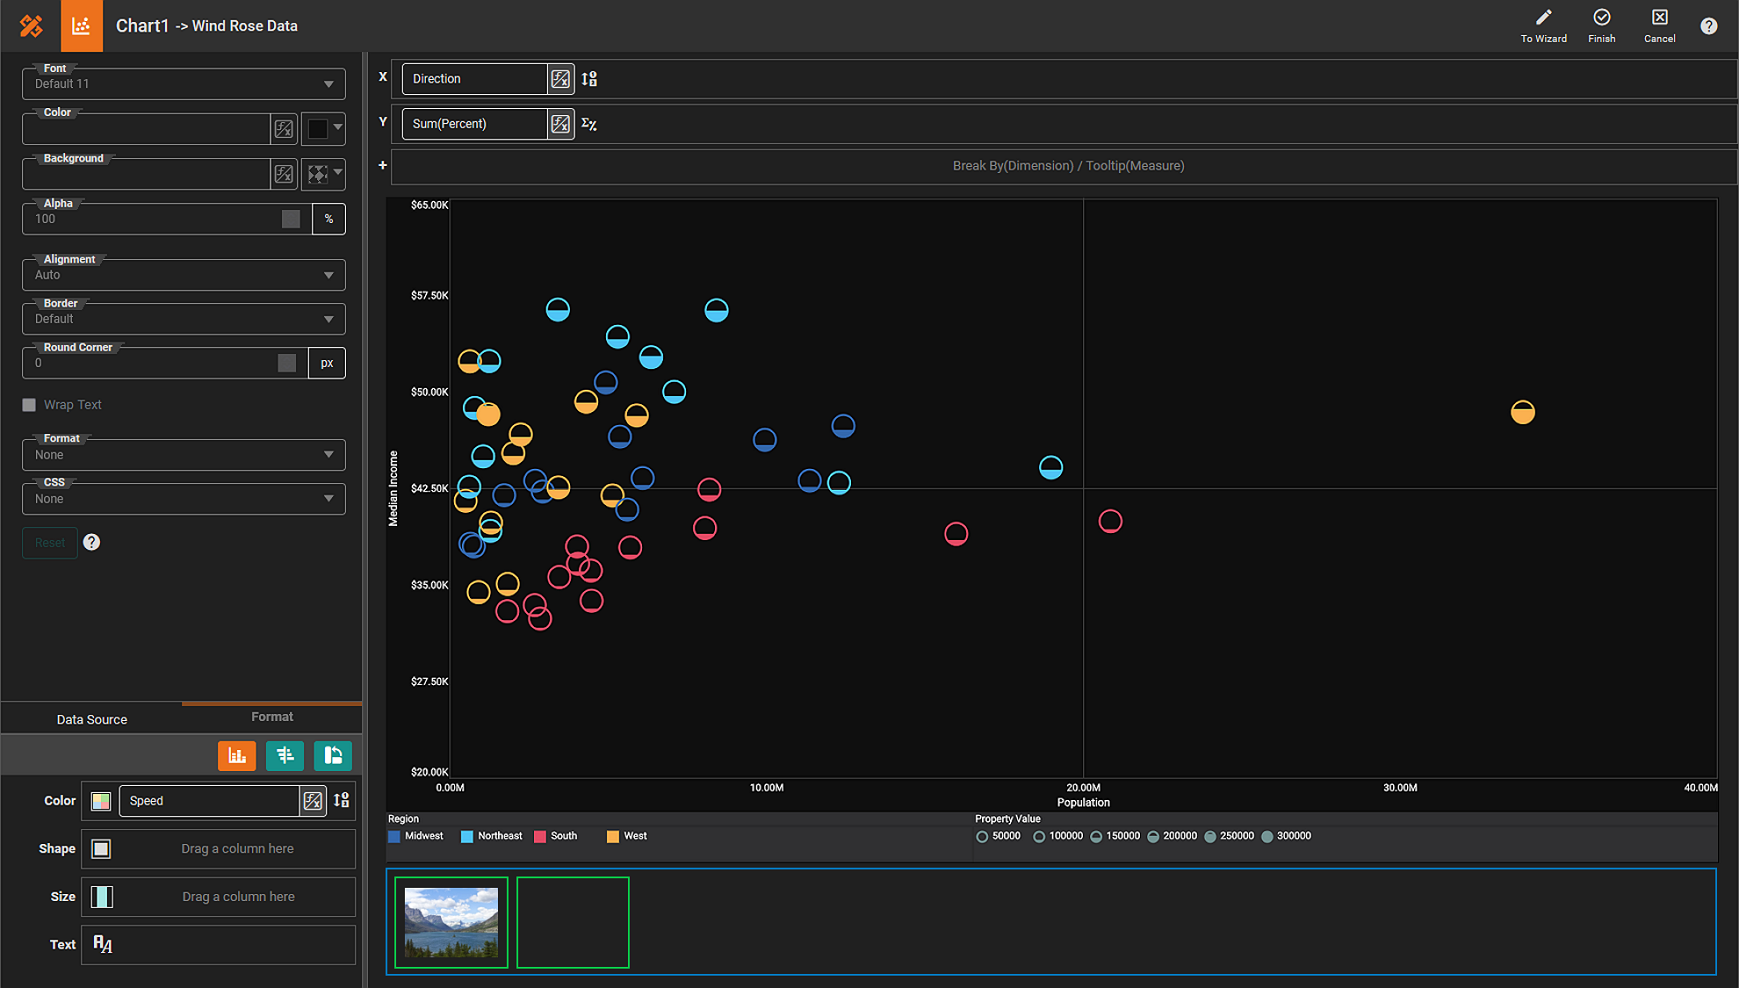Open the formula editor for Direction field
The height and width of the screenshot is (988, 1739).
[x=560, y=79]
